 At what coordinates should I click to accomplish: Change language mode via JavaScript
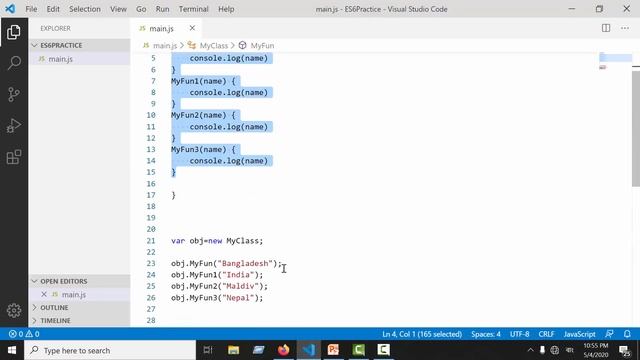coord(579,334)
